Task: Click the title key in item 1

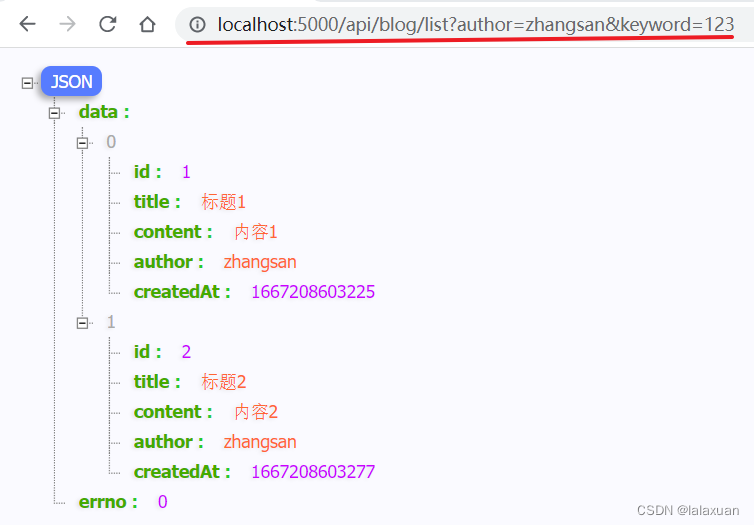Action: pyautogui.click(x=157, y=382)
